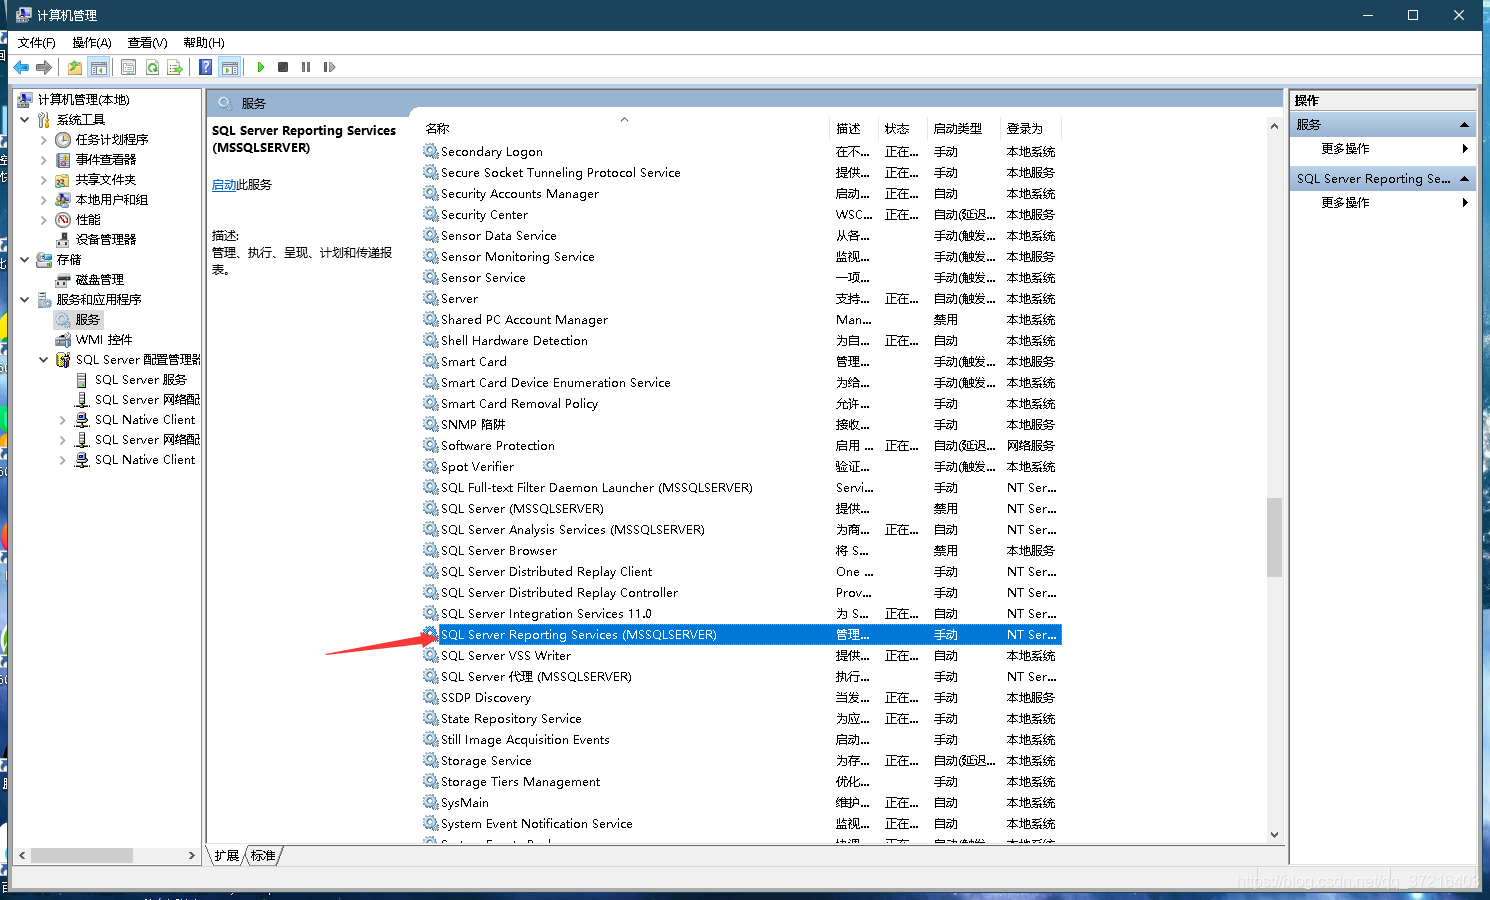Collapse the 系统工具 tree node

pyautogui.click(x=25, y=120)
